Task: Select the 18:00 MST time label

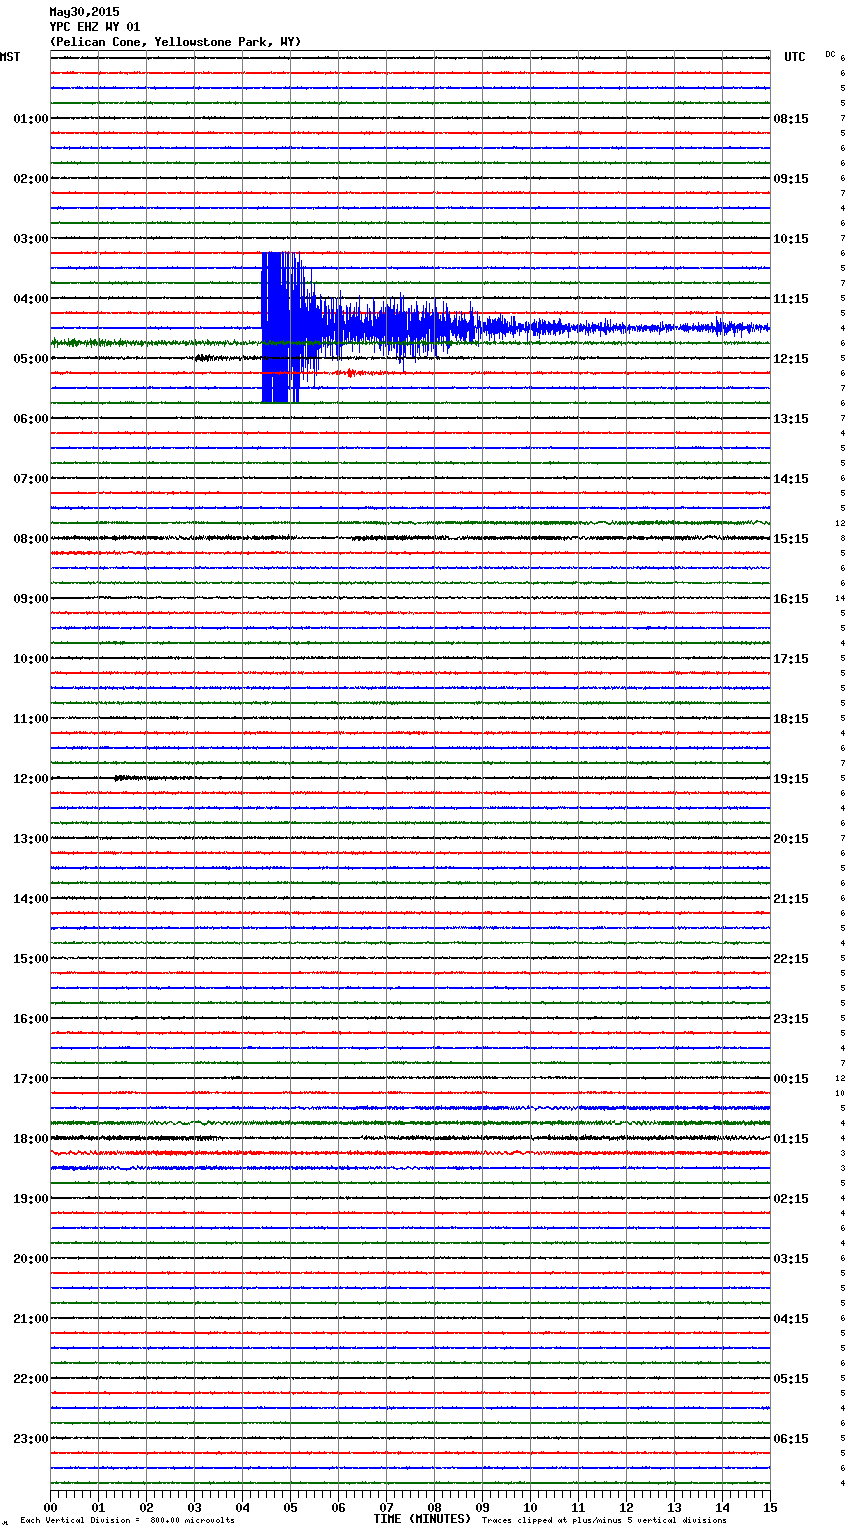Action: tap(31, 1139)
